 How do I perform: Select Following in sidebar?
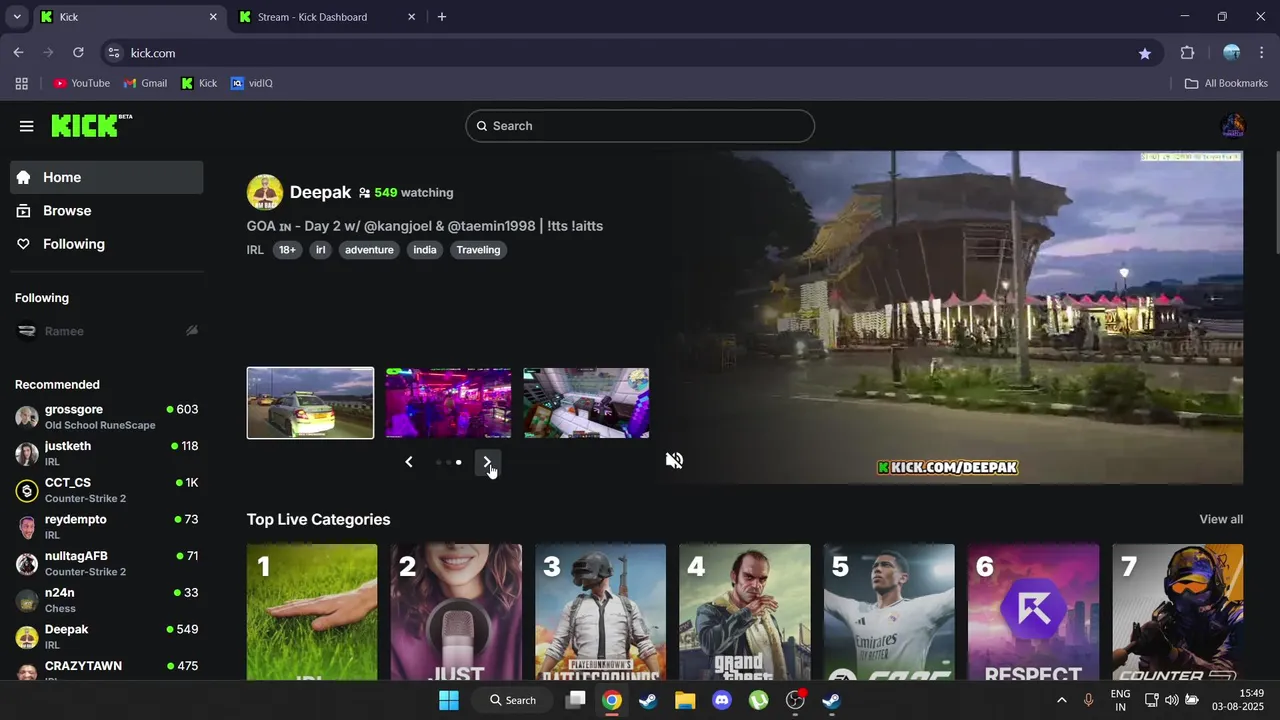107,244
